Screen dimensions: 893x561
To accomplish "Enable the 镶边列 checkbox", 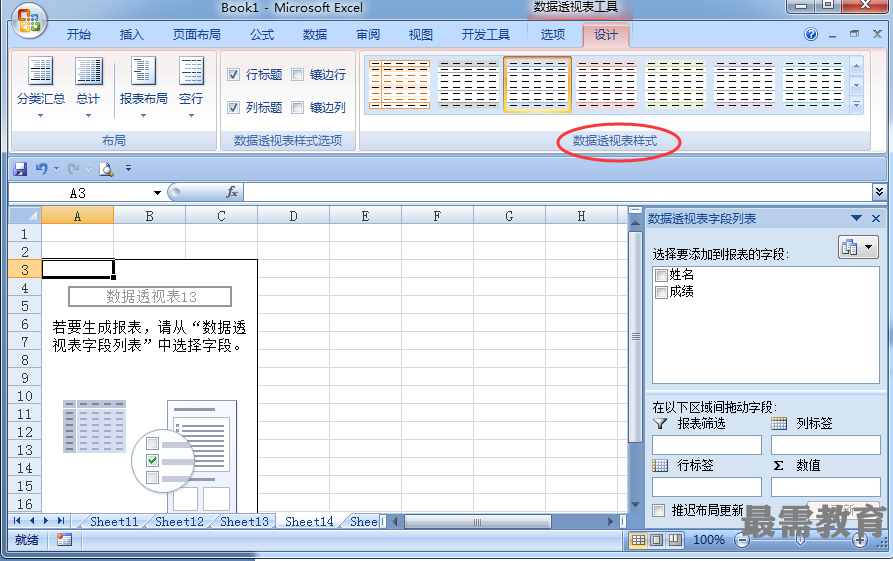I will tap(297, 107).
